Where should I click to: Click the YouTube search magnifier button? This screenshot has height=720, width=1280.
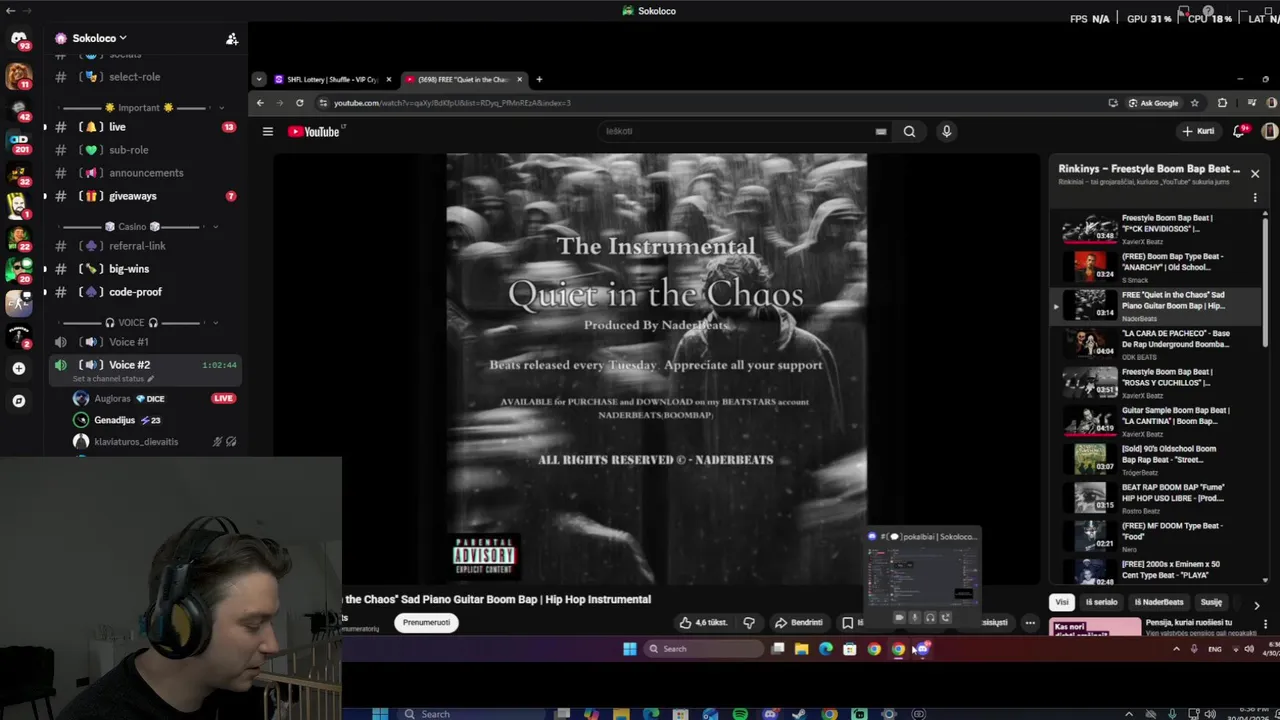click(x=909, y=131)
